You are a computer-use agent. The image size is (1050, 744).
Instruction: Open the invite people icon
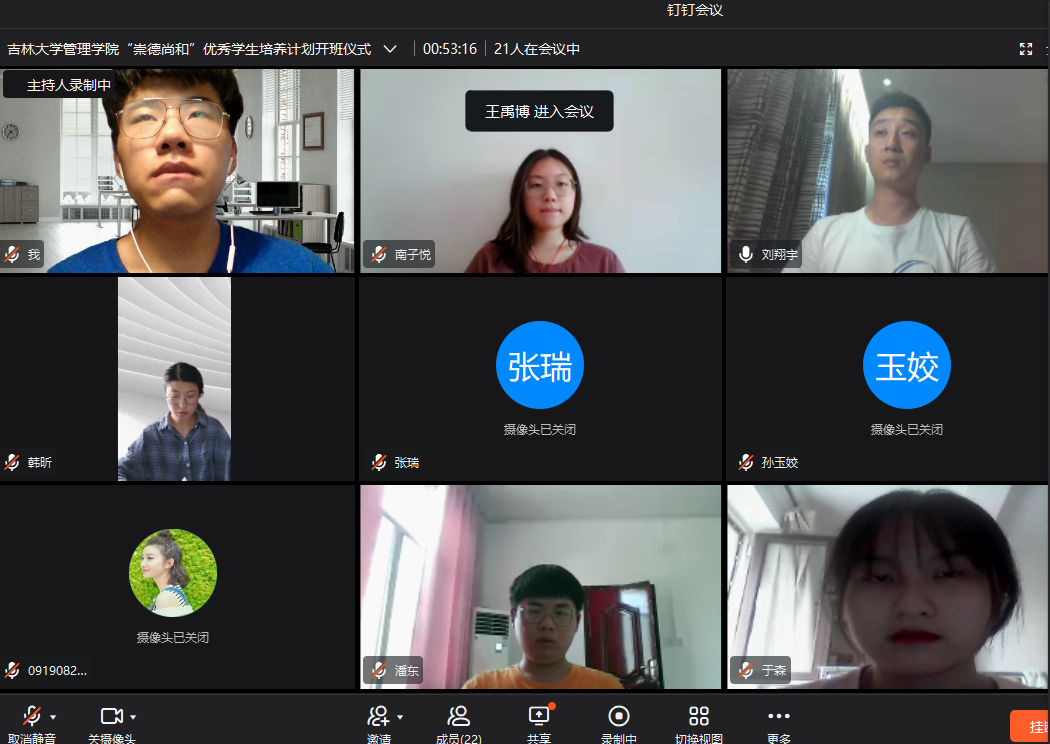[x=378, y=716]
